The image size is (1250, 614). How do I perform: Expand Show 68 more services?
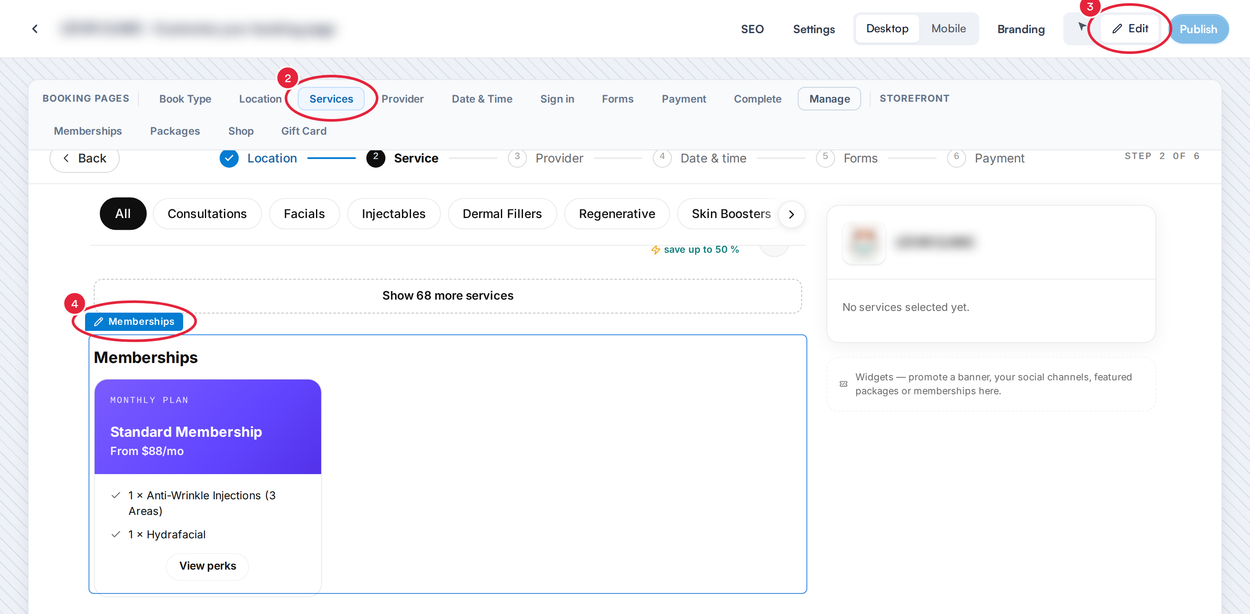click(448, 296)
